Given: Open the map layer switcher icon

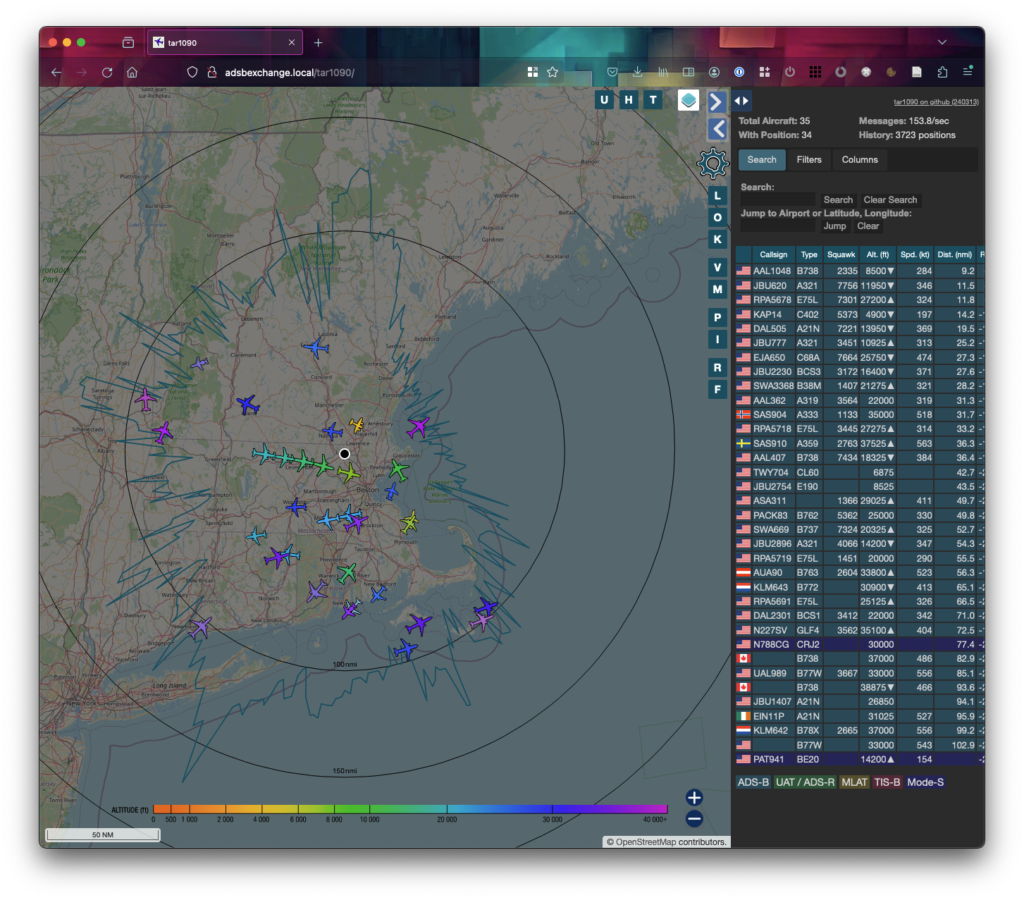Looking at the screenshot, I should [688, 100].
